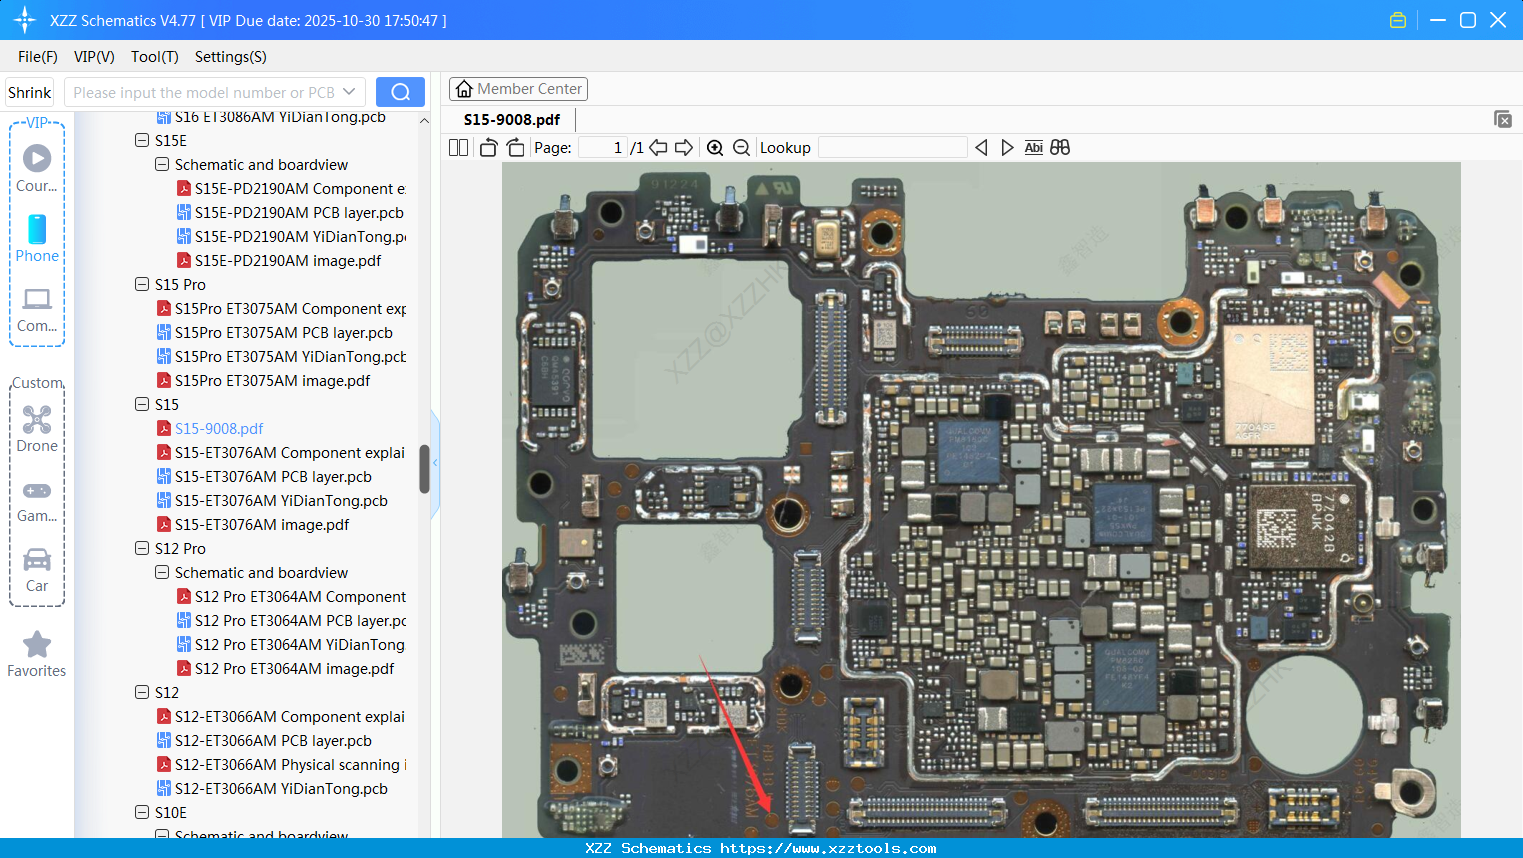
Task: Select the Car category icon
Action: [37, 569]
